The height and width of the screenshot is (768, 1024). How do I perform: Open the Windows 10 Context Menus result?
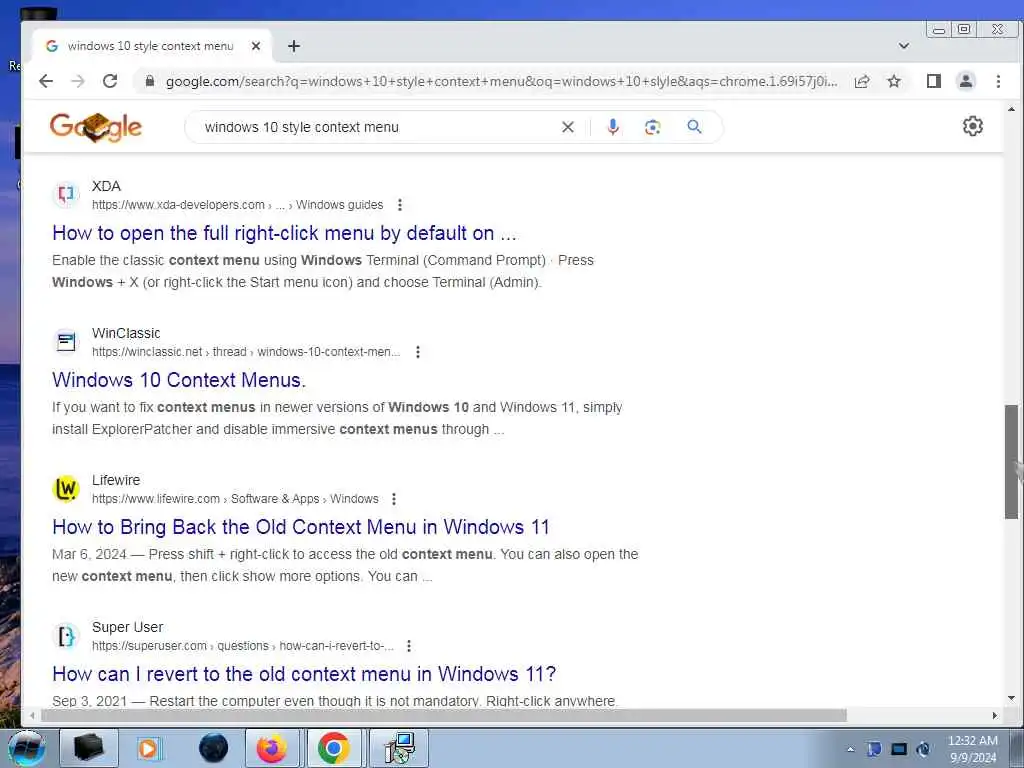[179, 380]
